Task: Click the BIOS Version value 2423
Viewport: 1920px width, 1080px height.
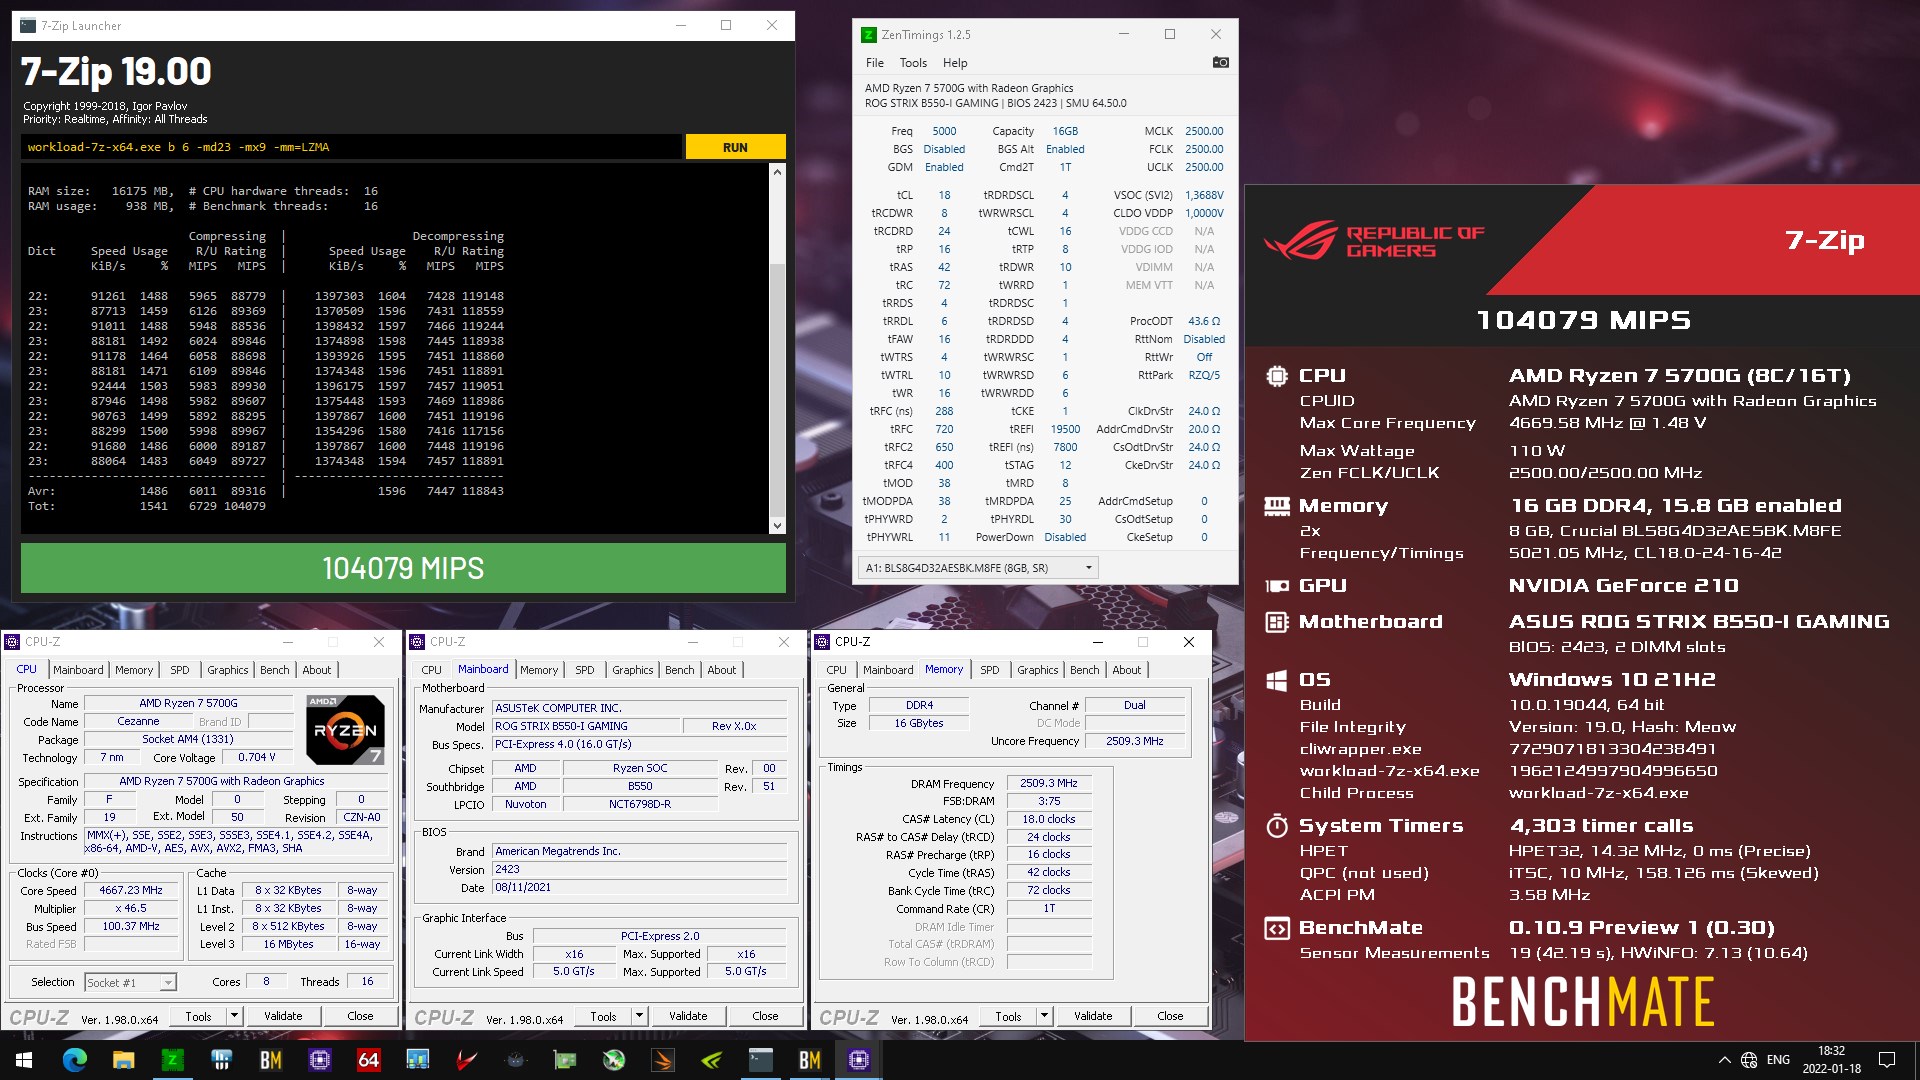Action: coord(639,870)
